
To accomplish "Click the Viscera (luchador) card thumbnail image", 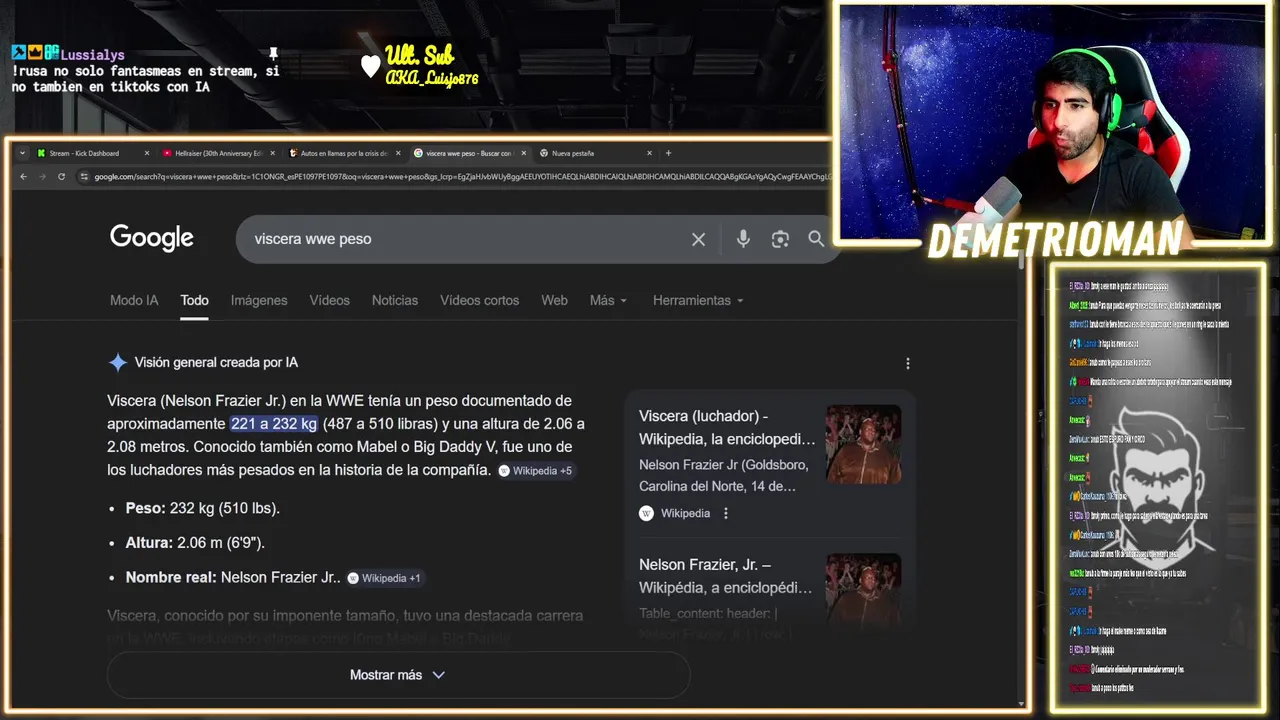I will click(863, 444).
